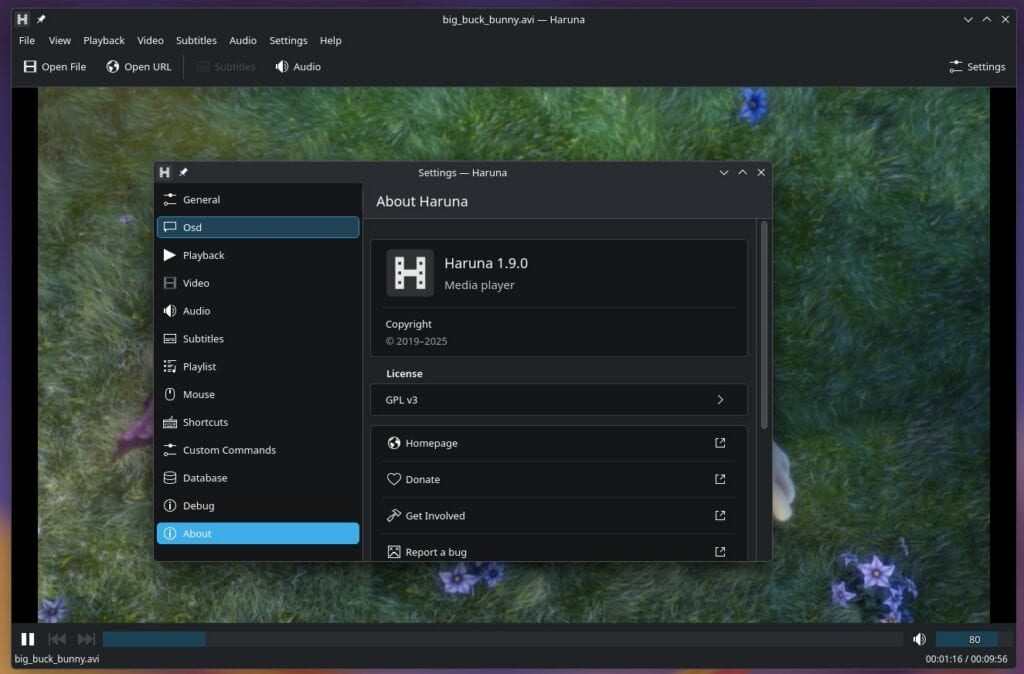This screenshot has width=1024, height=674.
Task: Close the Settings dialog
Action: click(761, 172)
